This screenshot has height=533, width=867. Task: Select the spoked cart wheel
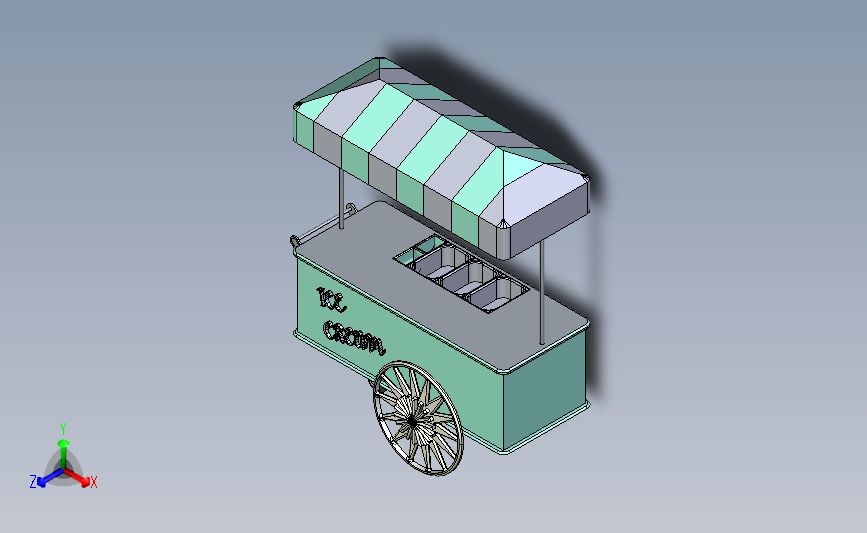pos(419,419)
